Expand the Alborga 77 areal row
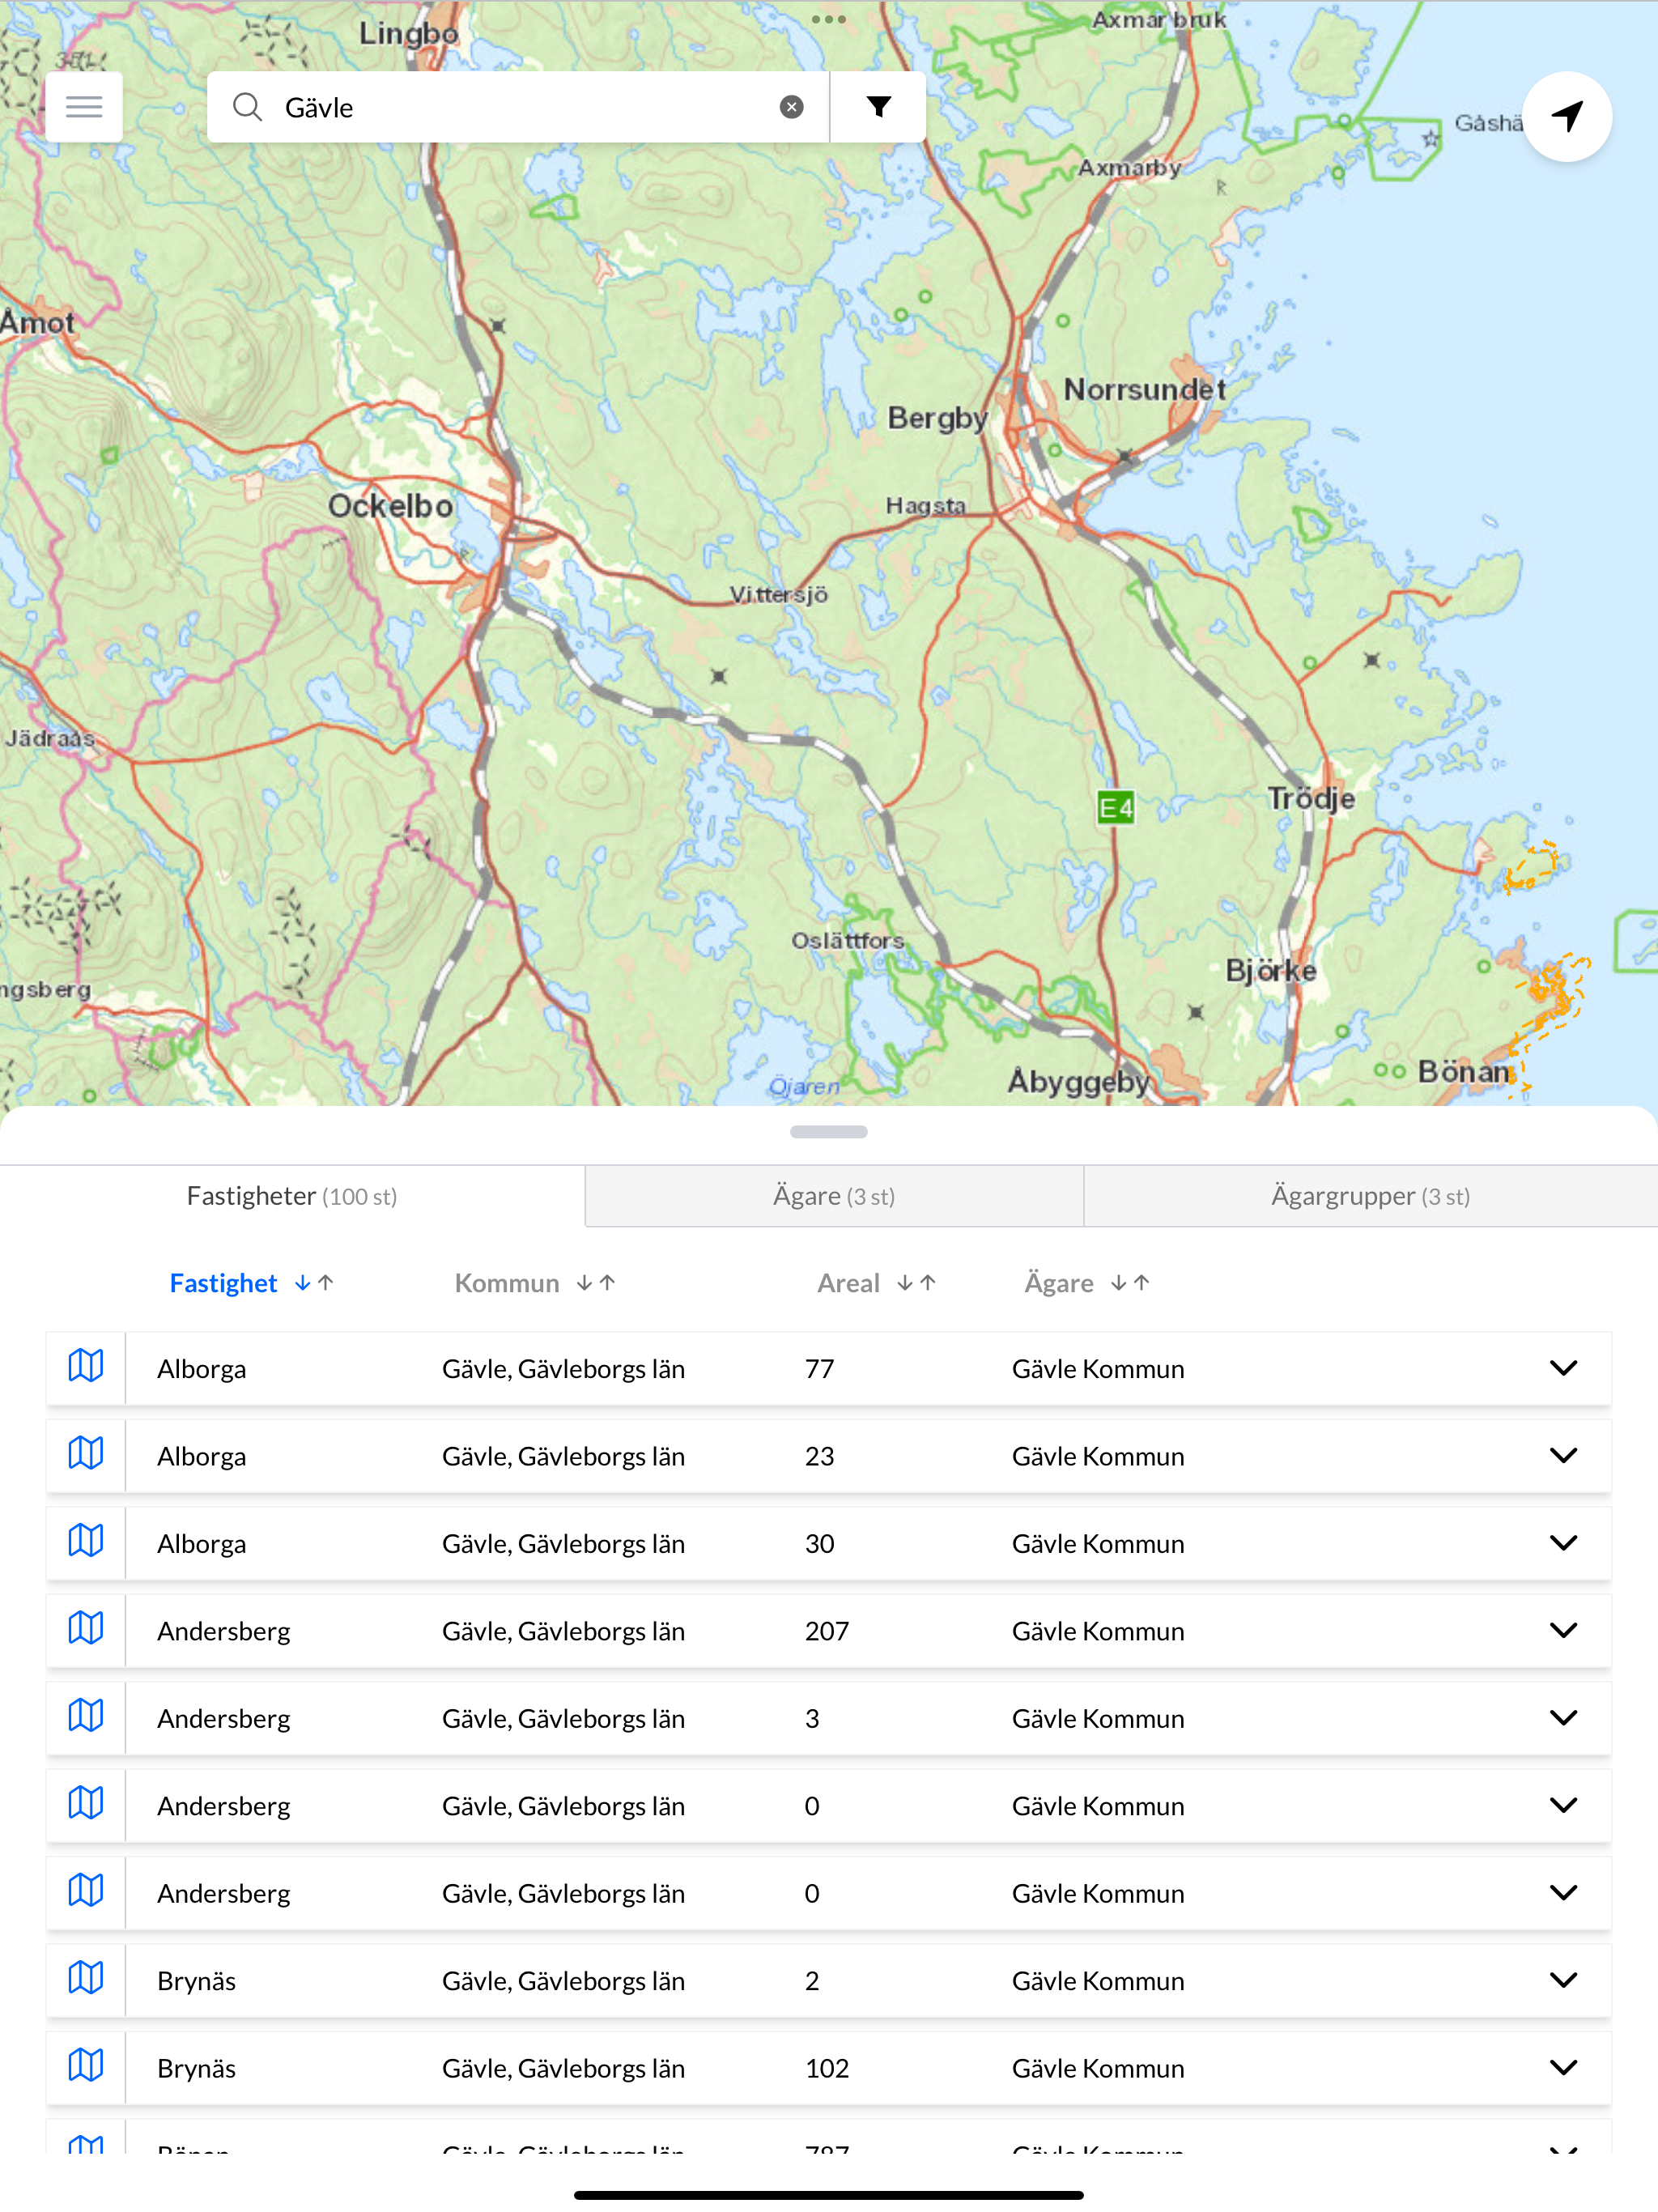This screenshot has height=2212, width=1658. (1563, 1367)
